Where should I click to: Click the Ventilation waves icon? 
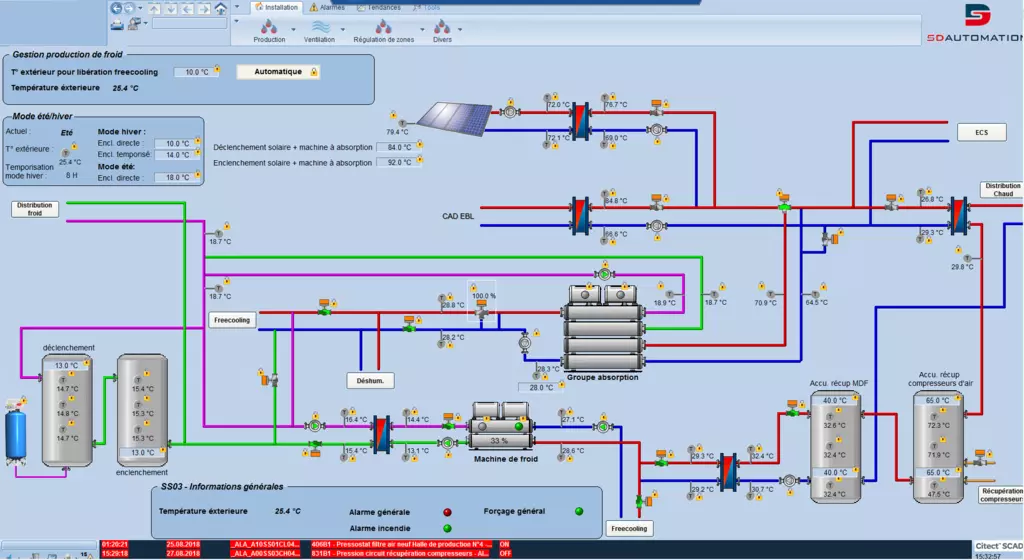click(x=321, y=26)
